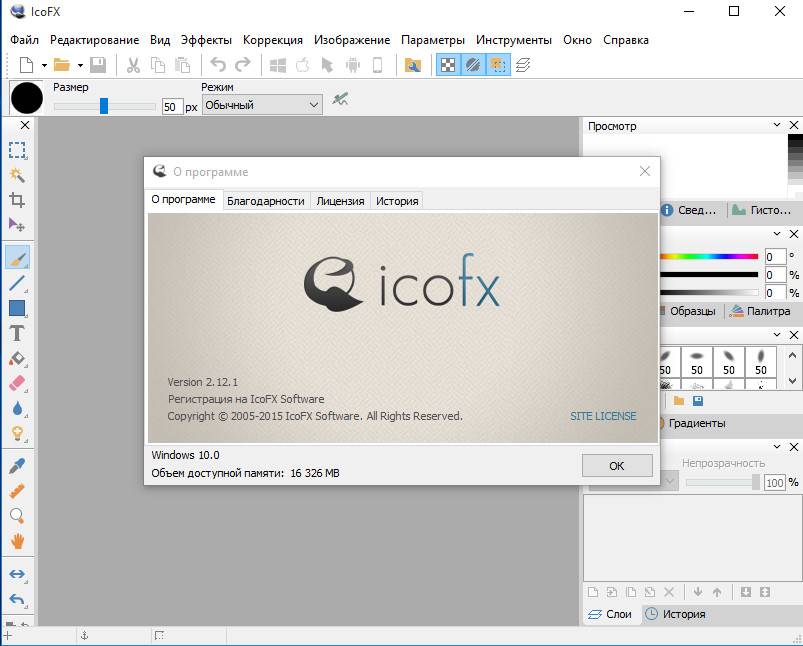Image resolution: width=803 pixels, height=646 pixels.
Task: Toggle the layers stack toolbar button
Action: coord(523,65)
